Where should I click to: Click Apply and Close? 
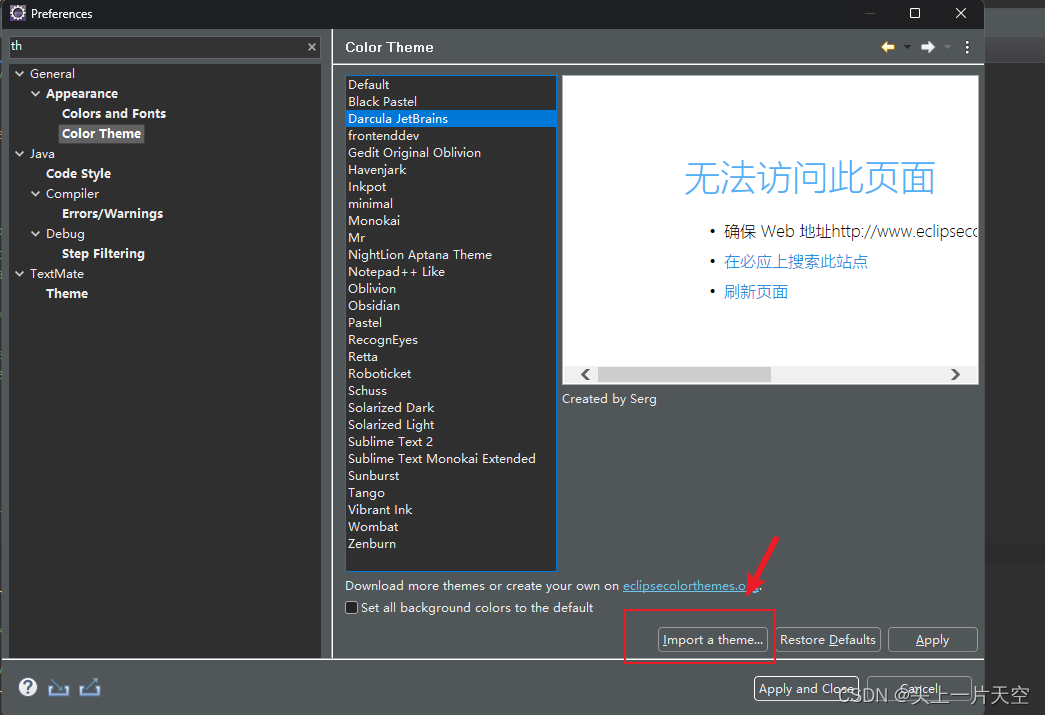click(806, 688)
